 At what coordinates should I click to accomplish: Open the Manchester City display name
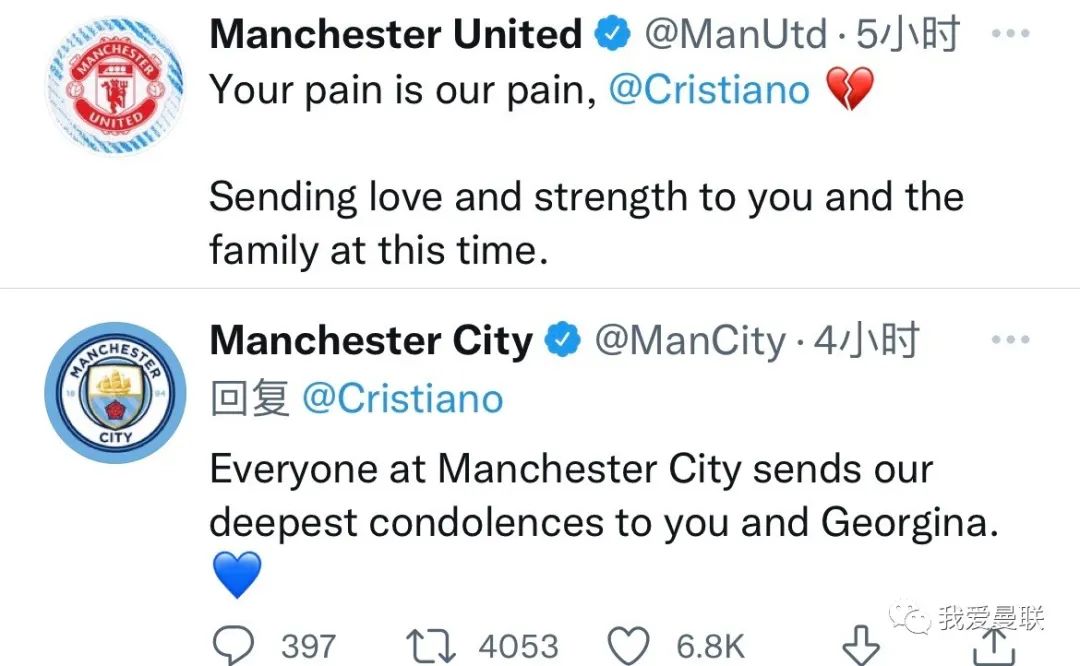click(x=371, y=340)
